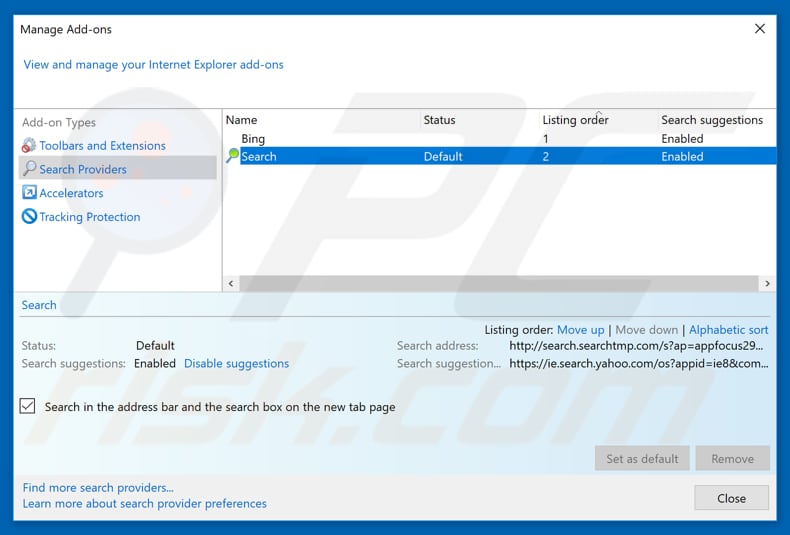Click Enabled cell in Bing row
The image size is (790, 535).
click(682, 139)
